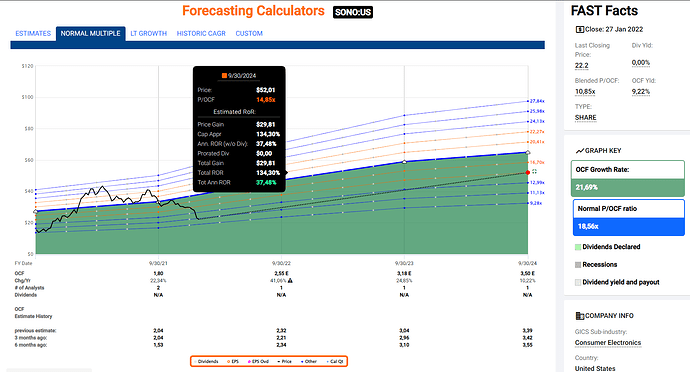Image resolution: width=690 pixels, height=372 pixels.
Task: Click the 9/30/23 date label on axis
Action: pyautogui.click(x=404, y=263)
